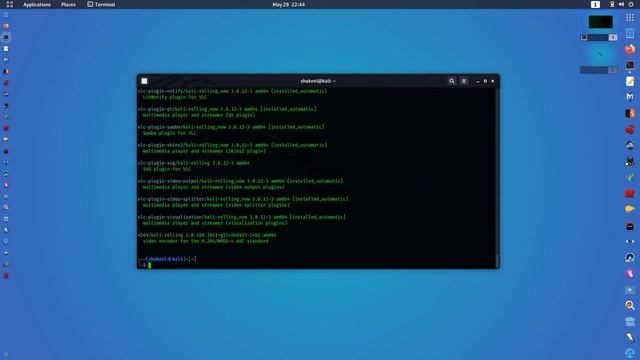This screenshot has width=640, height=360.
Task: Open the May 29 22:44 clock panel
Action: [x=289, y=4]
